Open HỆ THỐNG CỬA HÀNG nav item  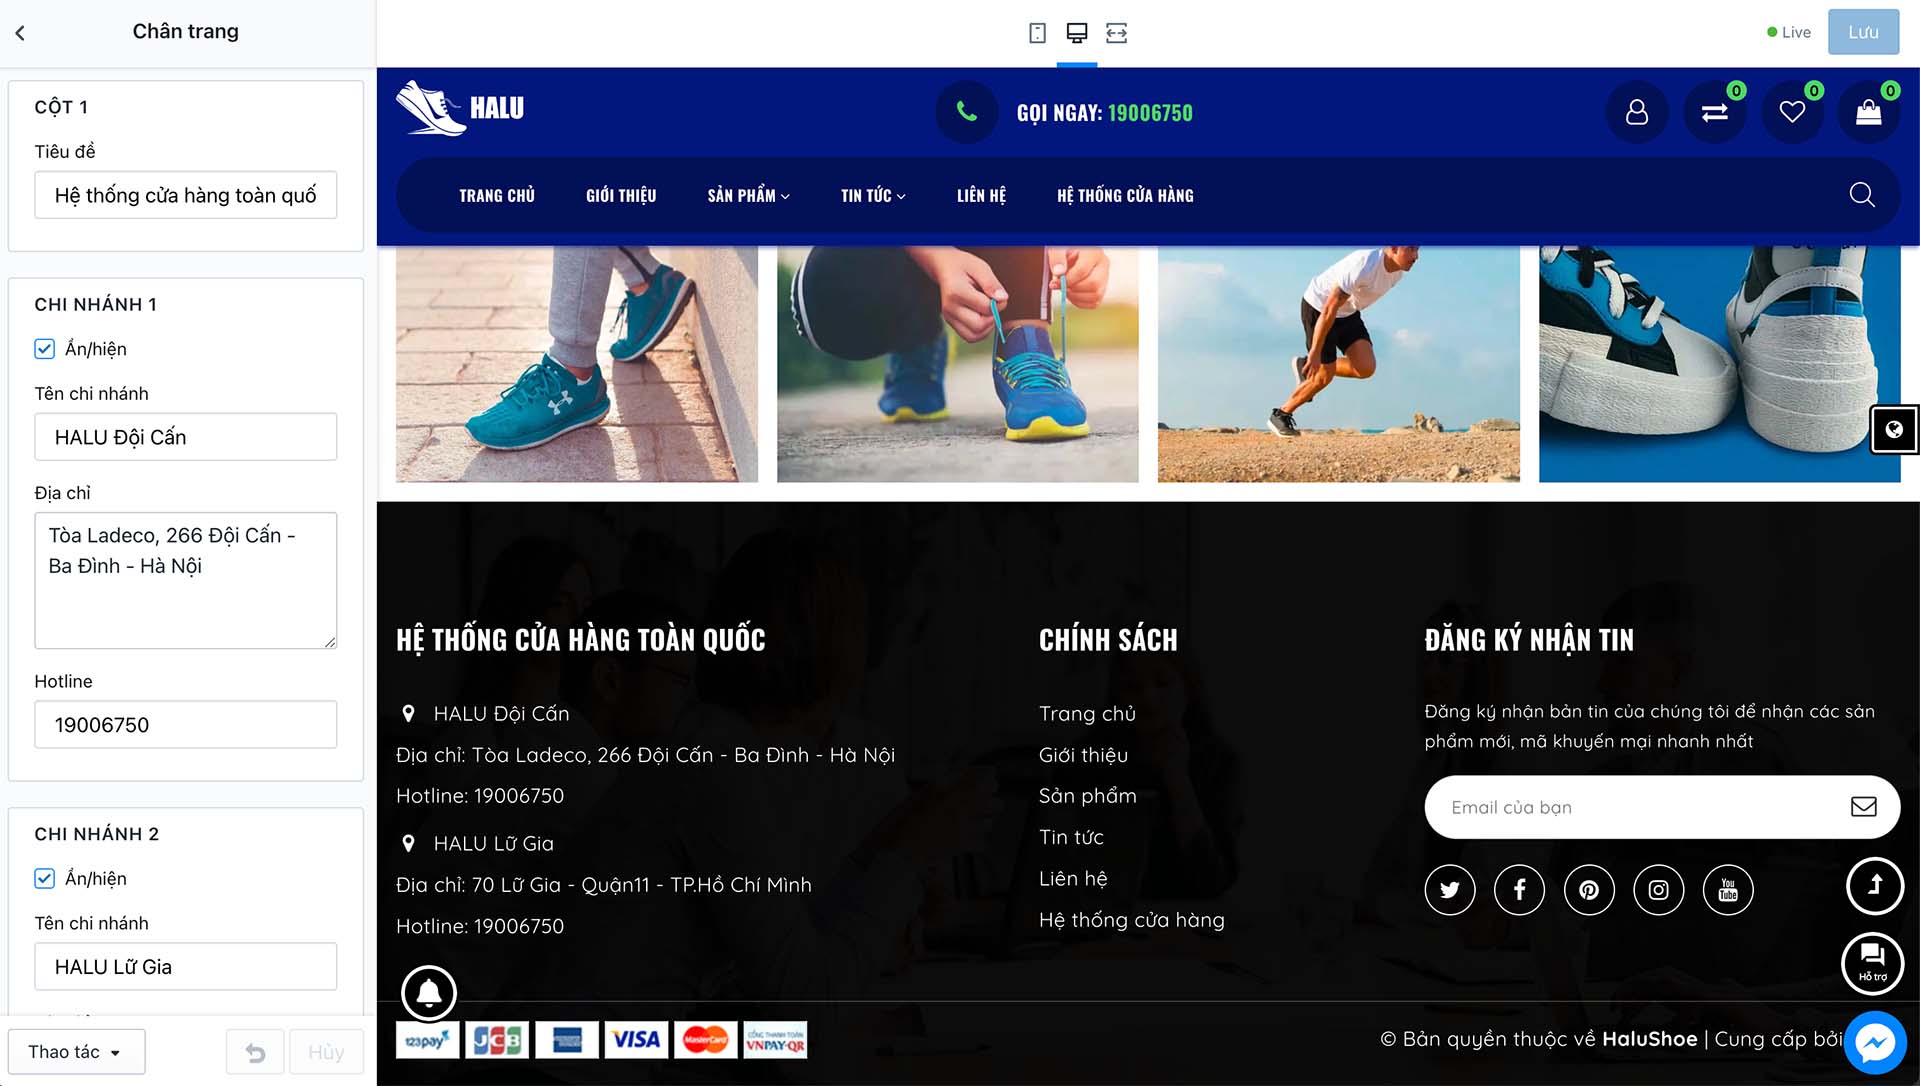[1125, 196]
